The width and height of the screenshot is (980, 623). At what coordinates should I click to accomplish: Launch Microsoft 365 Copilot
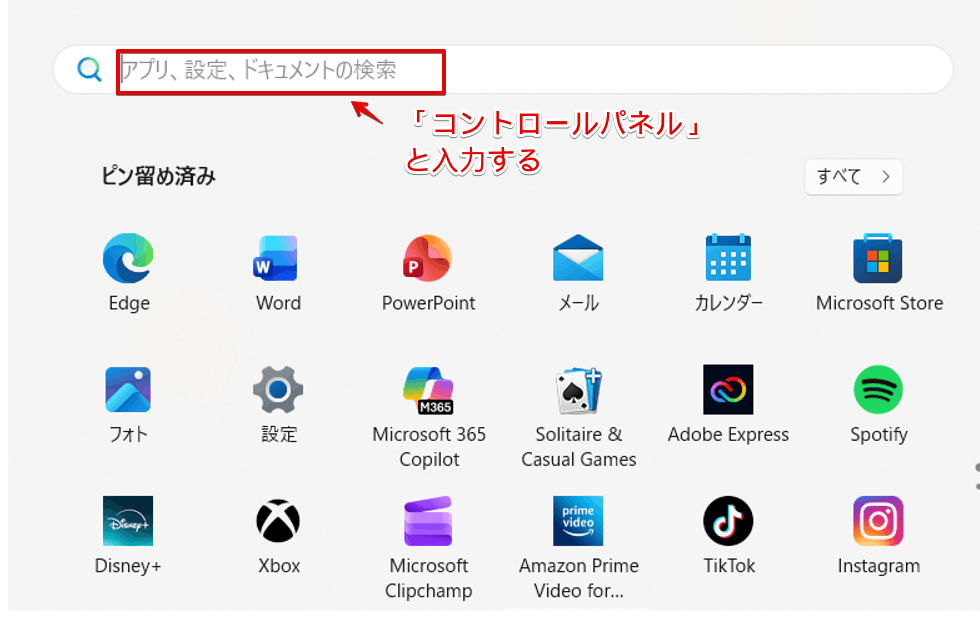pyautogui.click(x=428, y=390)
